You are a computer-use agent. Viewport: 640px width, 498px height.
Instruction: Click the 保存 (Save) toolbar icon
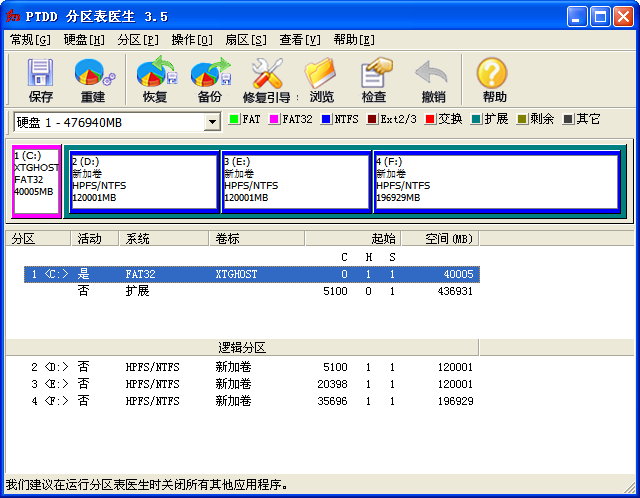coord(41,80)
